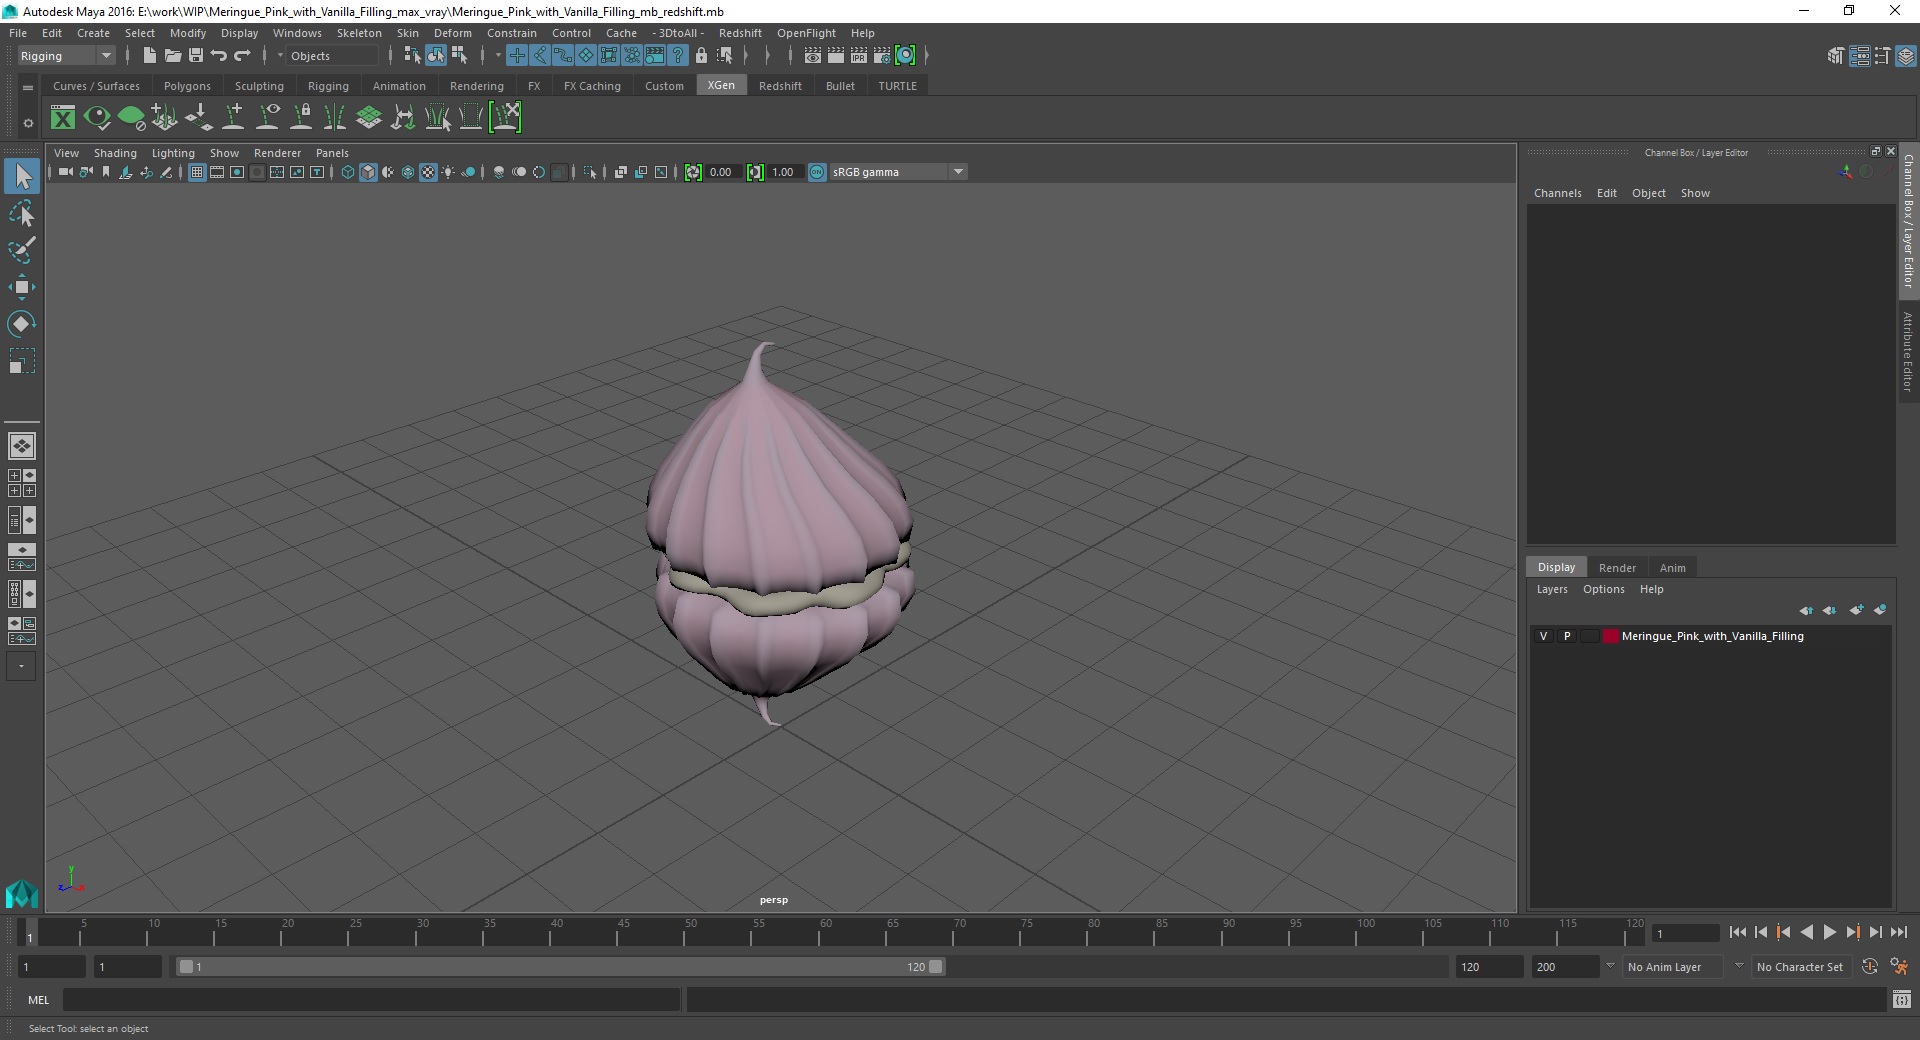Activate the Scale tool in the toolbox

[21, 361]
